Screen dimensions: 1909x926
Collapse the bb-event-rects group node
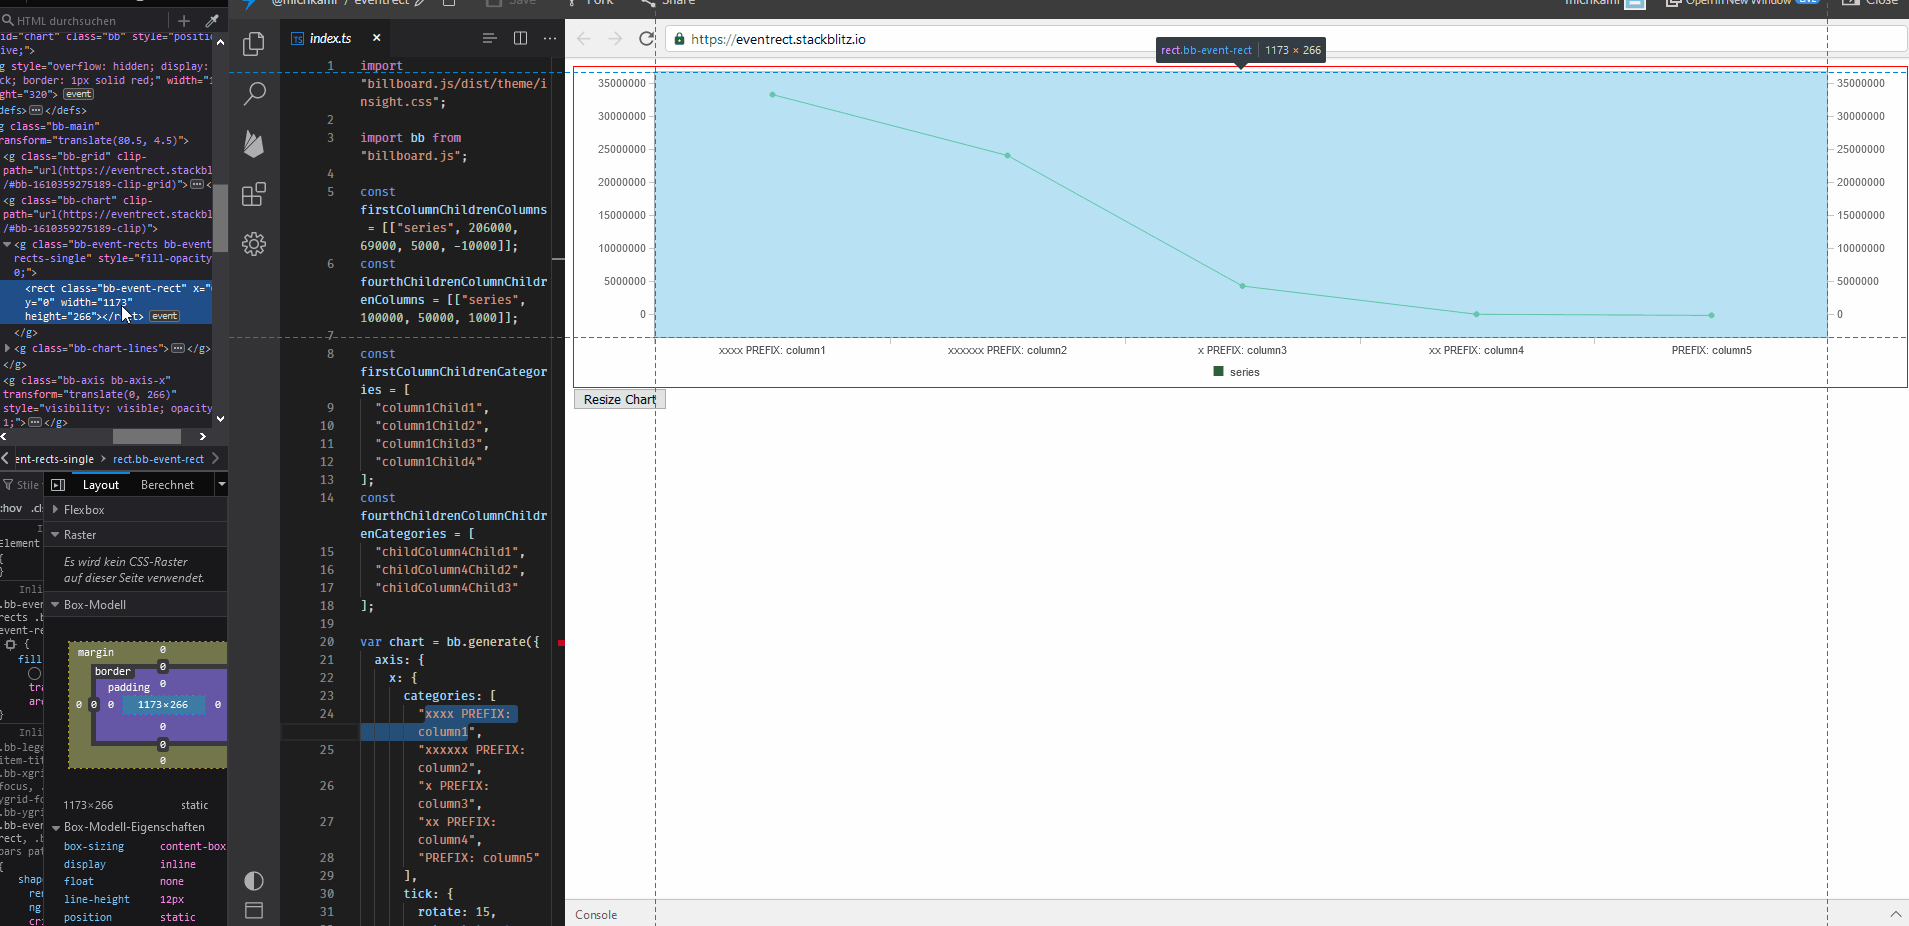8,244
